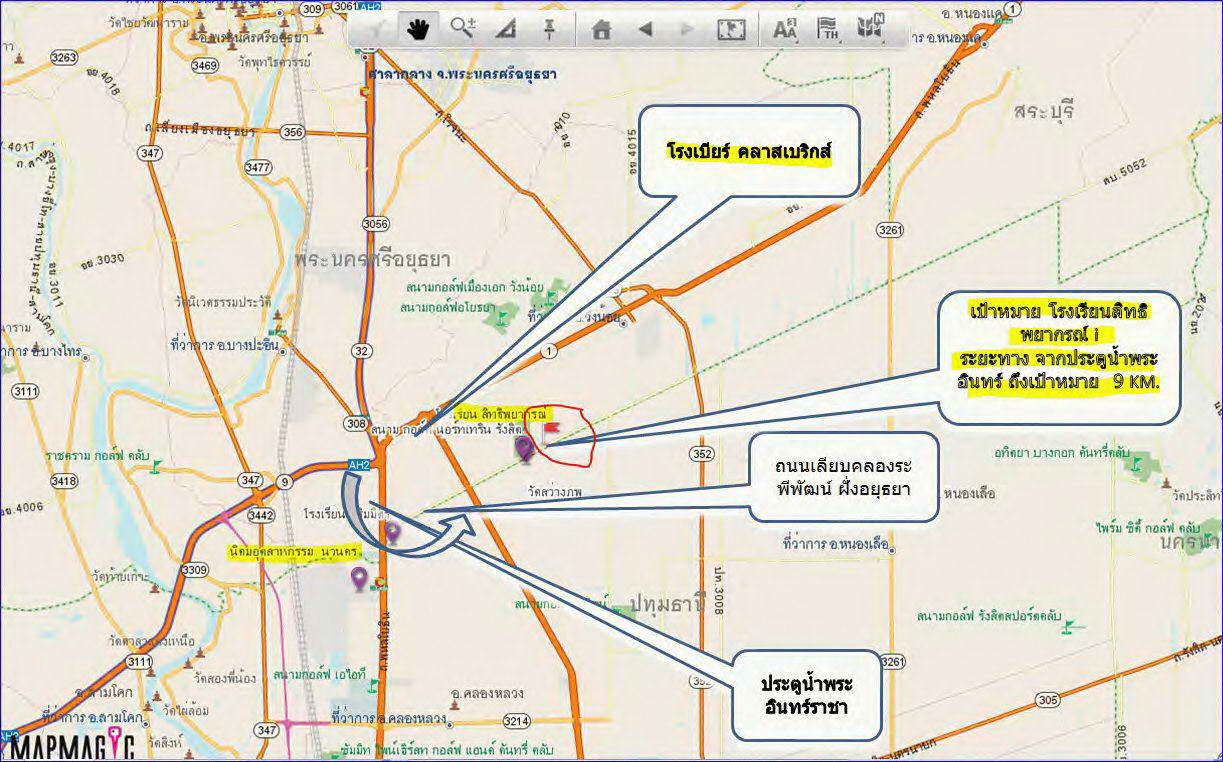This screenshot has width=1223, height=762.
Task: Select the โรงเบียร์ คลาสเบริกส์ callout box
Action: [749, 151]
